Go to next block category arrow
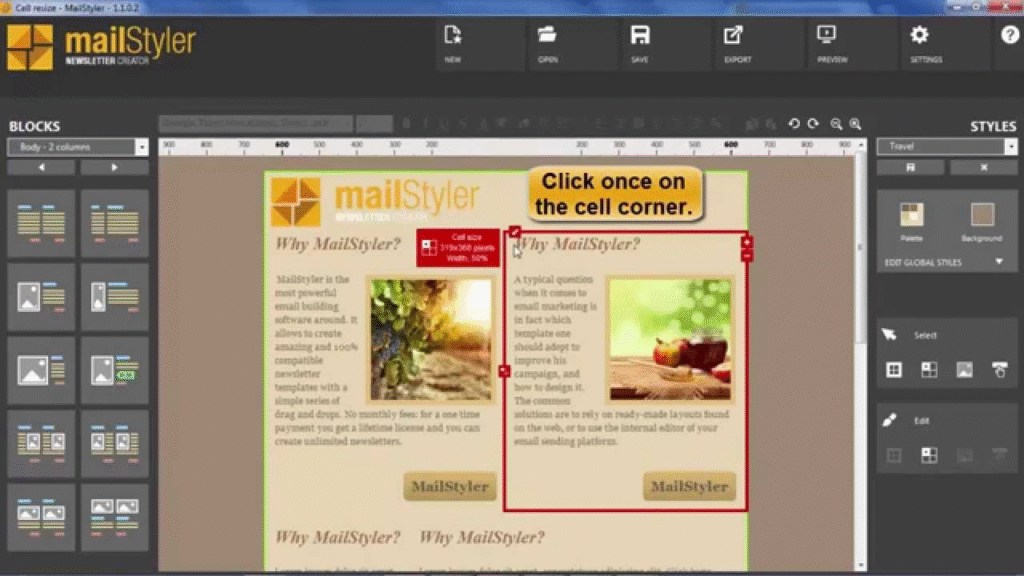 click(x=114, y=167)
